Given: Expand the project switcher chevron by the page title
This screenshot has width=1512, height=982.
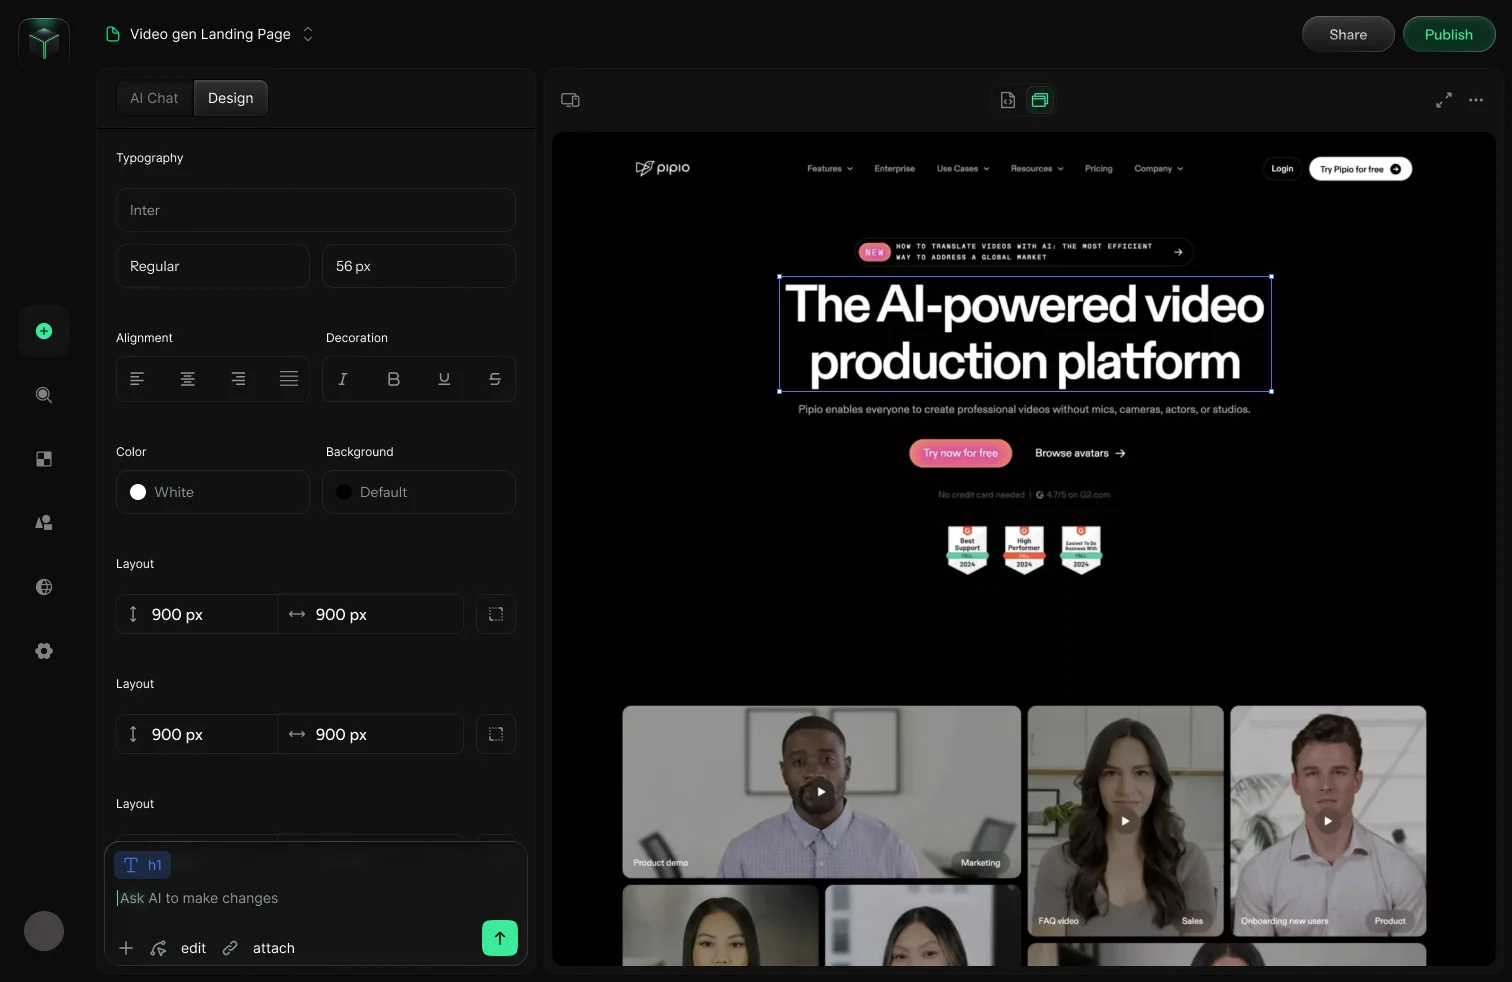Looking at the screenshot, I should pos(308,34).
